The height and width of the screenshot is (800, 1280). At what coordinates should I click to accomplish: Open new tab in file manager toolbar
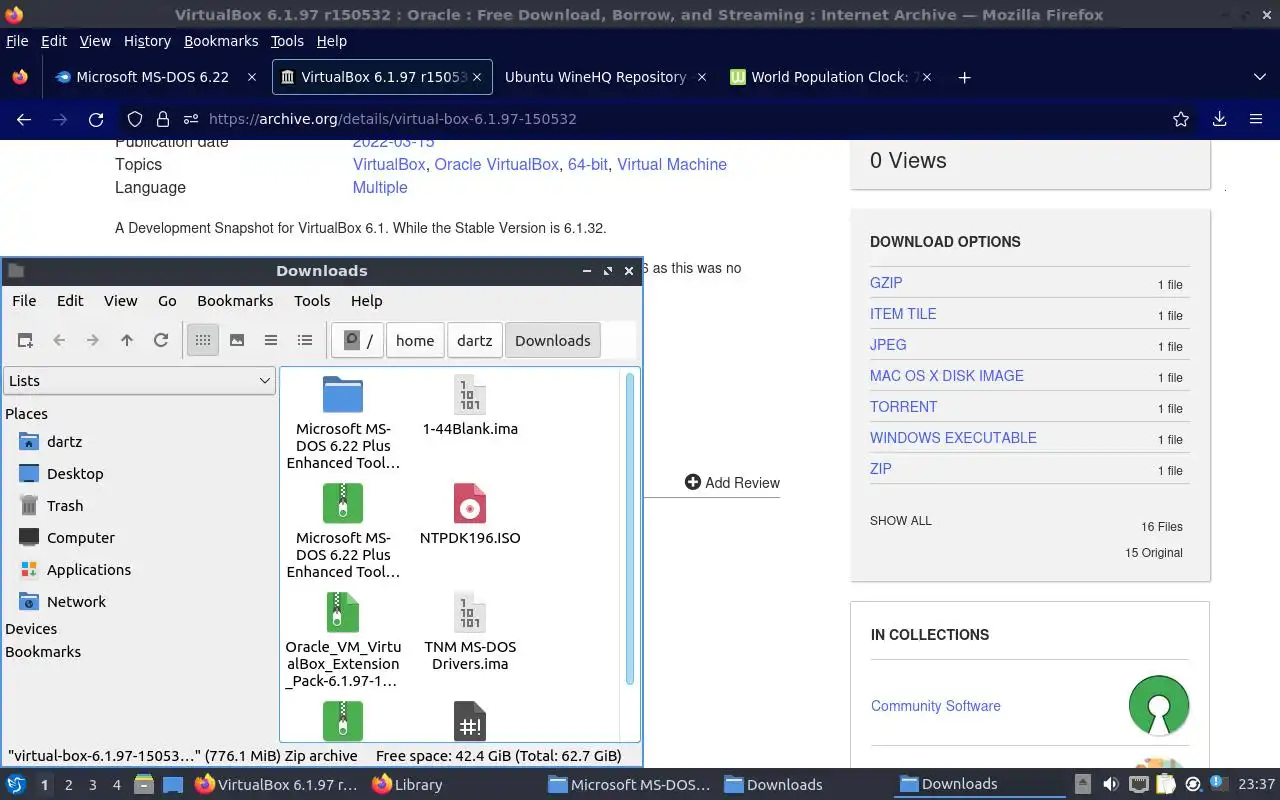point(26,340)
